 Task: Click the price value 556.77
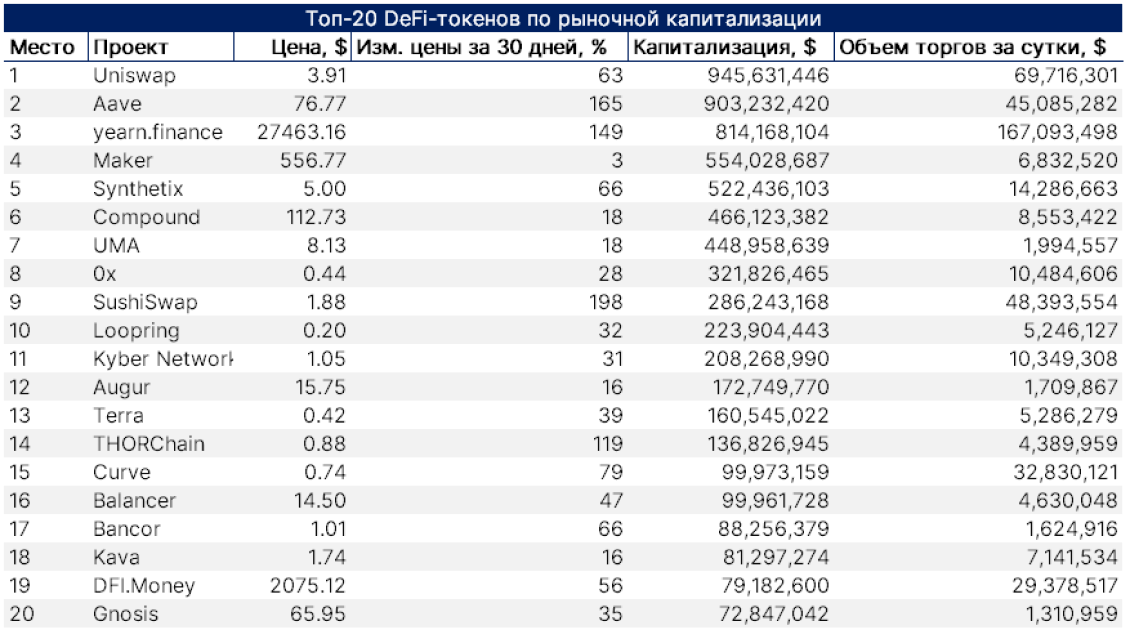pos(313,160)
